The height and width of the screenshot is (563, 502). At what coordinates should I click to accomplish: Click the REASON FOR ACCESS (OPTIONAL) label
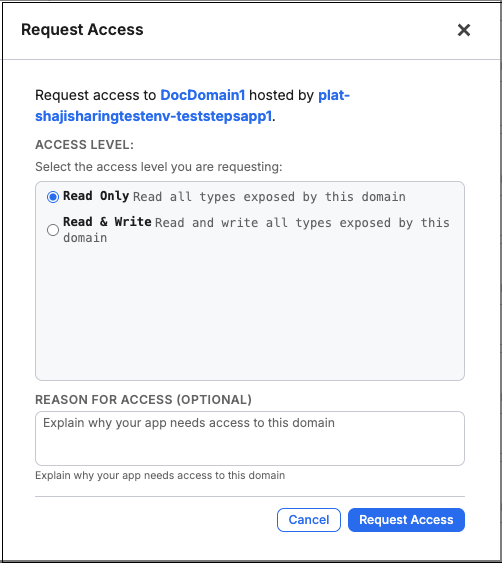click(143, 400)
